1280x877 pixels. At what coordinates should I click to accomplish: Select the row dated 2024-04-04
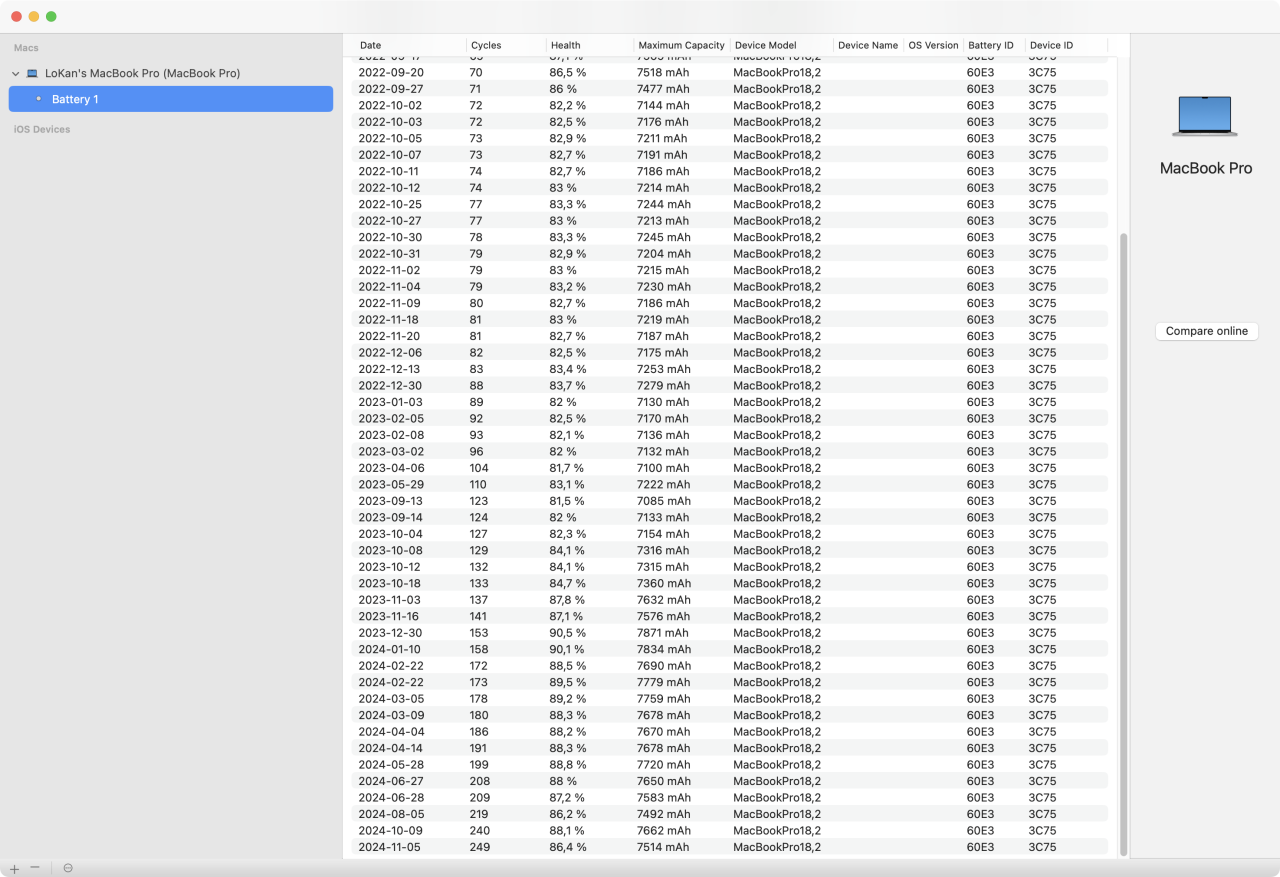coord(731,731)
